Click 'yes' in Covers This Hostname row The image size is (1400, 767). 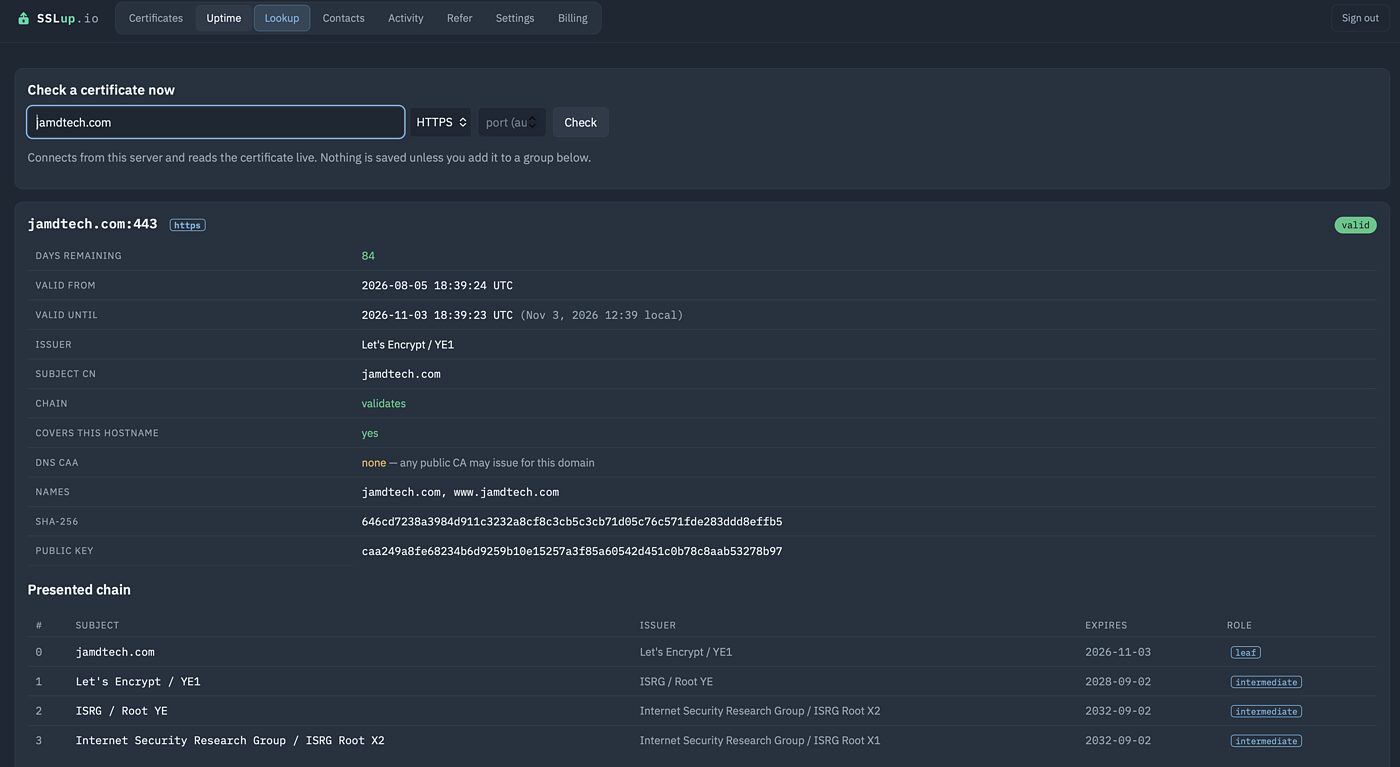370,433
